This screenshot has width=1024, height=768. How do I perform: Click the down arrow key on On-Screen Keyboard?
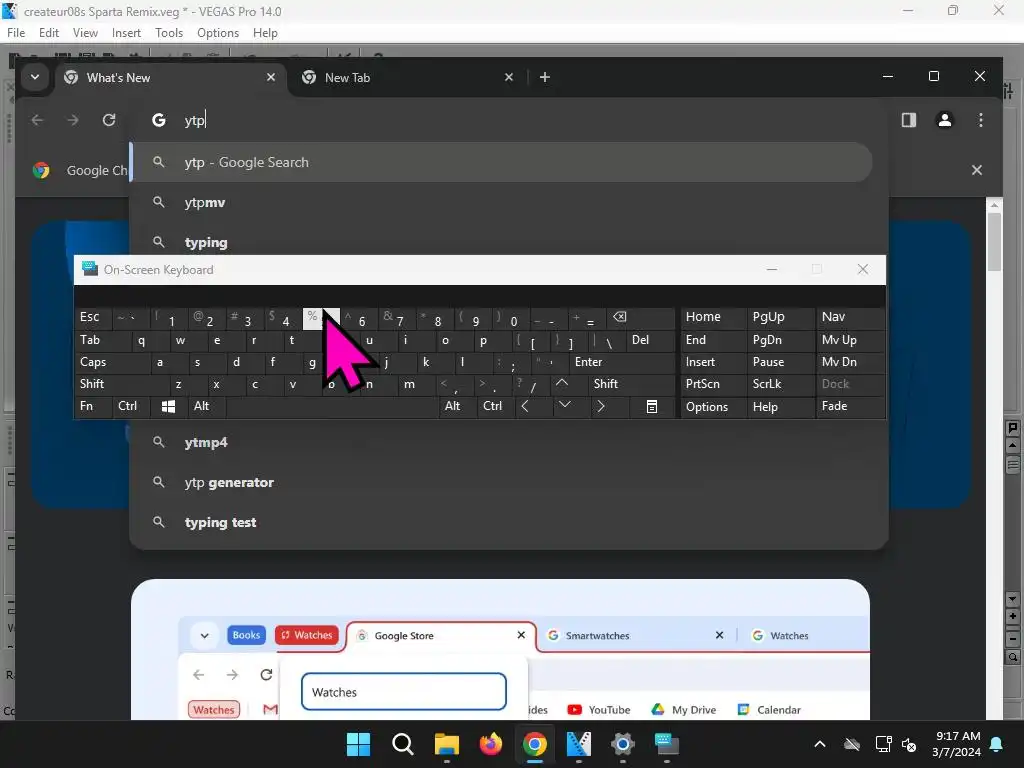(565, 406)
